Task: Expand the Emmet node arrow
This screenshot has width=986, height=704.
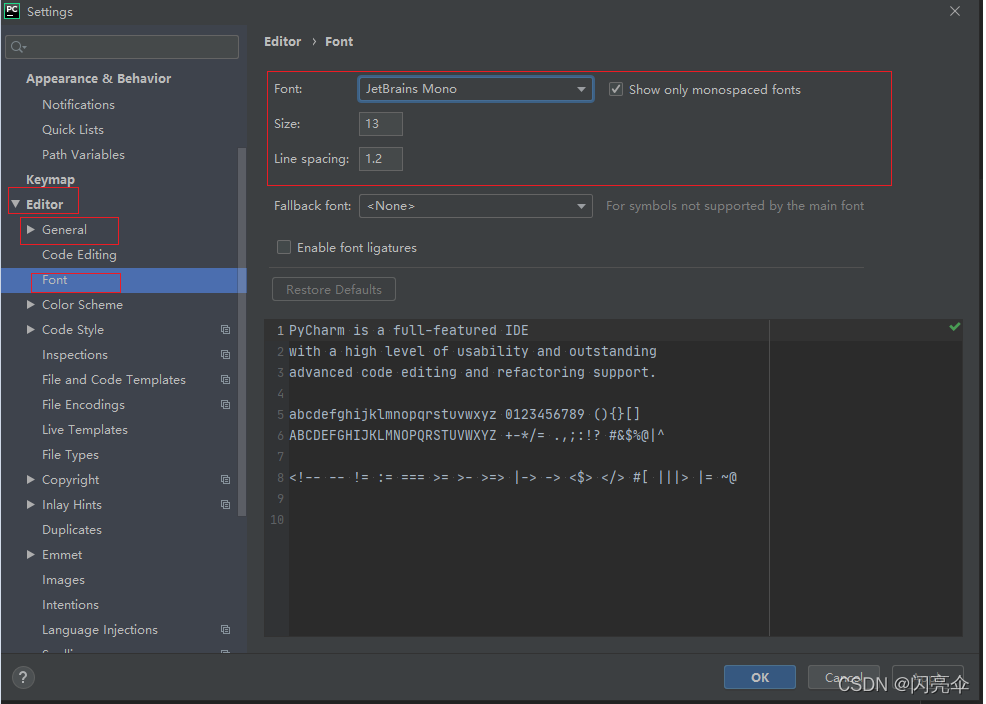Action: click(30, 554)
